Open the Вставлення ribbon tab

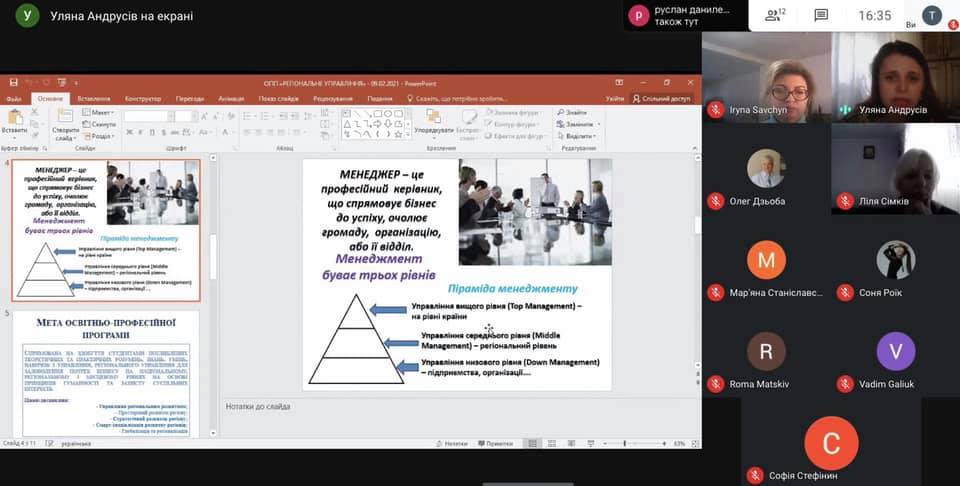pos(93,98)
